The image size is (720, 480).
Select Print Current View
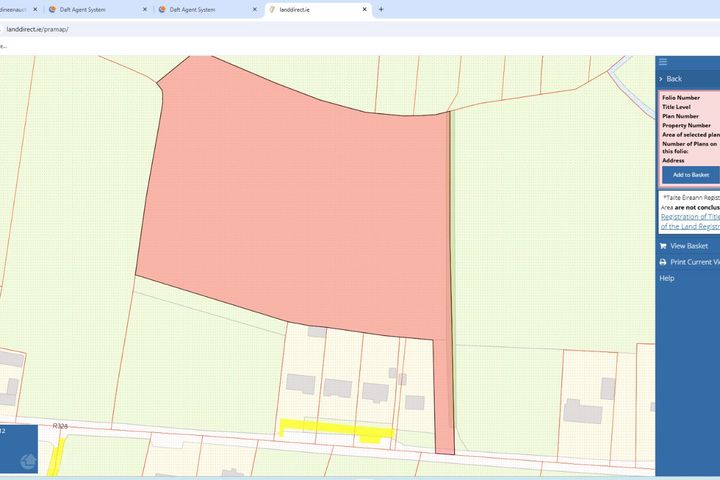(x=695, y=262)
